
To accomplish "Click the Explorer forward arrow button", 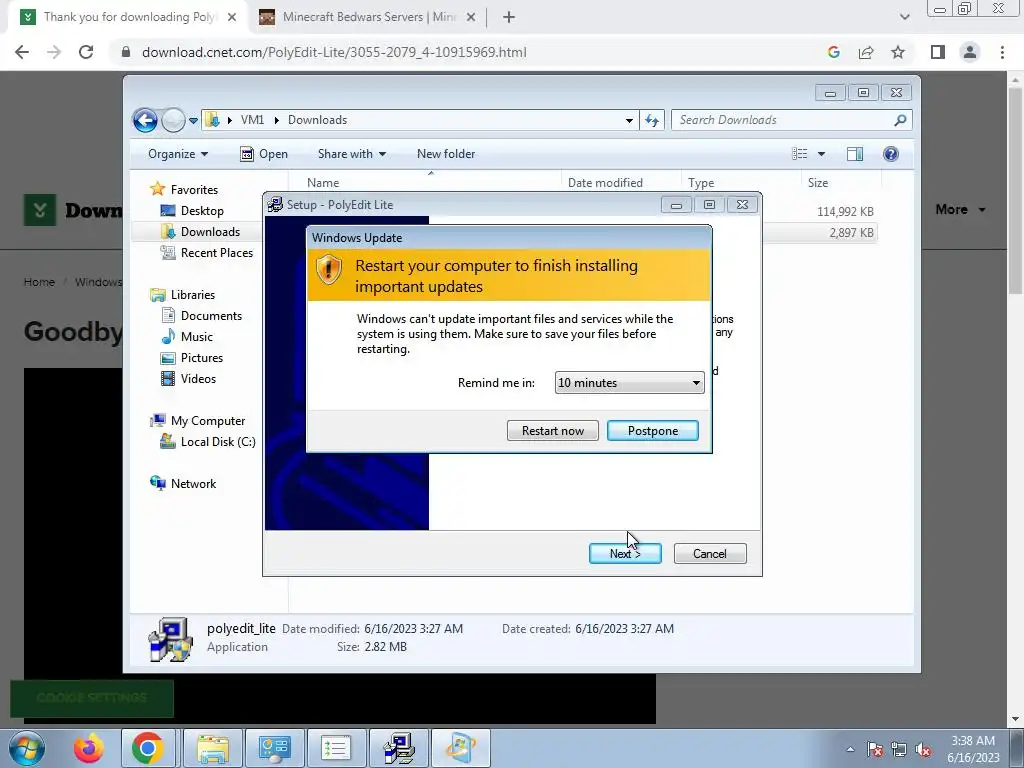I will click(173, 120).
